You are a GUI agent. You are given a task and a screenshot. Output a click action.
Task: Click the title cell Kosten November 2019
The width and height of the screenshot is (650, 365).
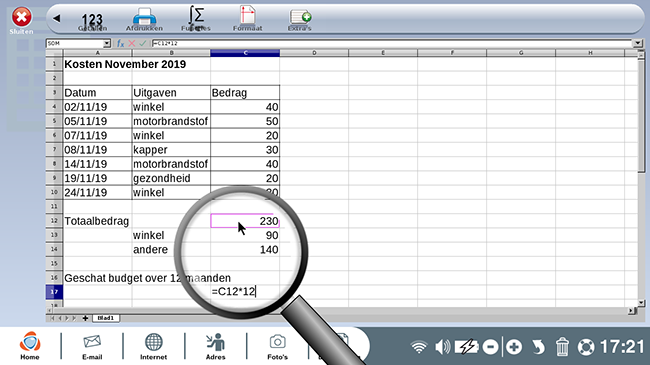pos(125,64)
